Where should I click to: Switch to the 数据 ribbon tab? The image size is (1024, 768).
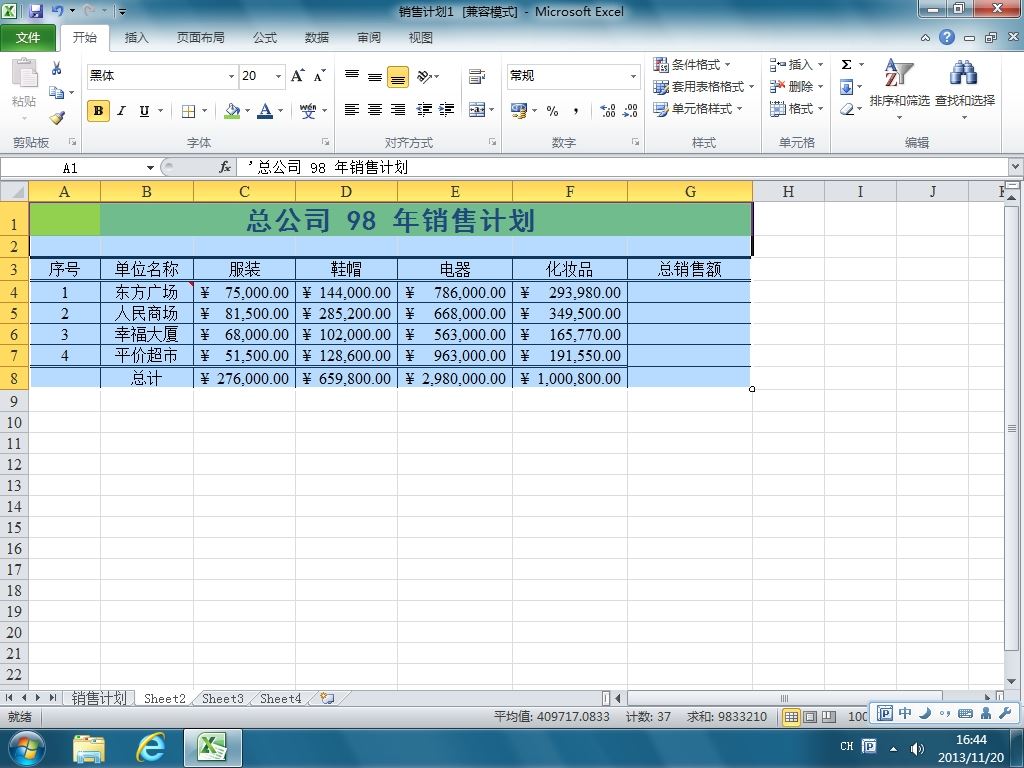[x=317, y=38]
